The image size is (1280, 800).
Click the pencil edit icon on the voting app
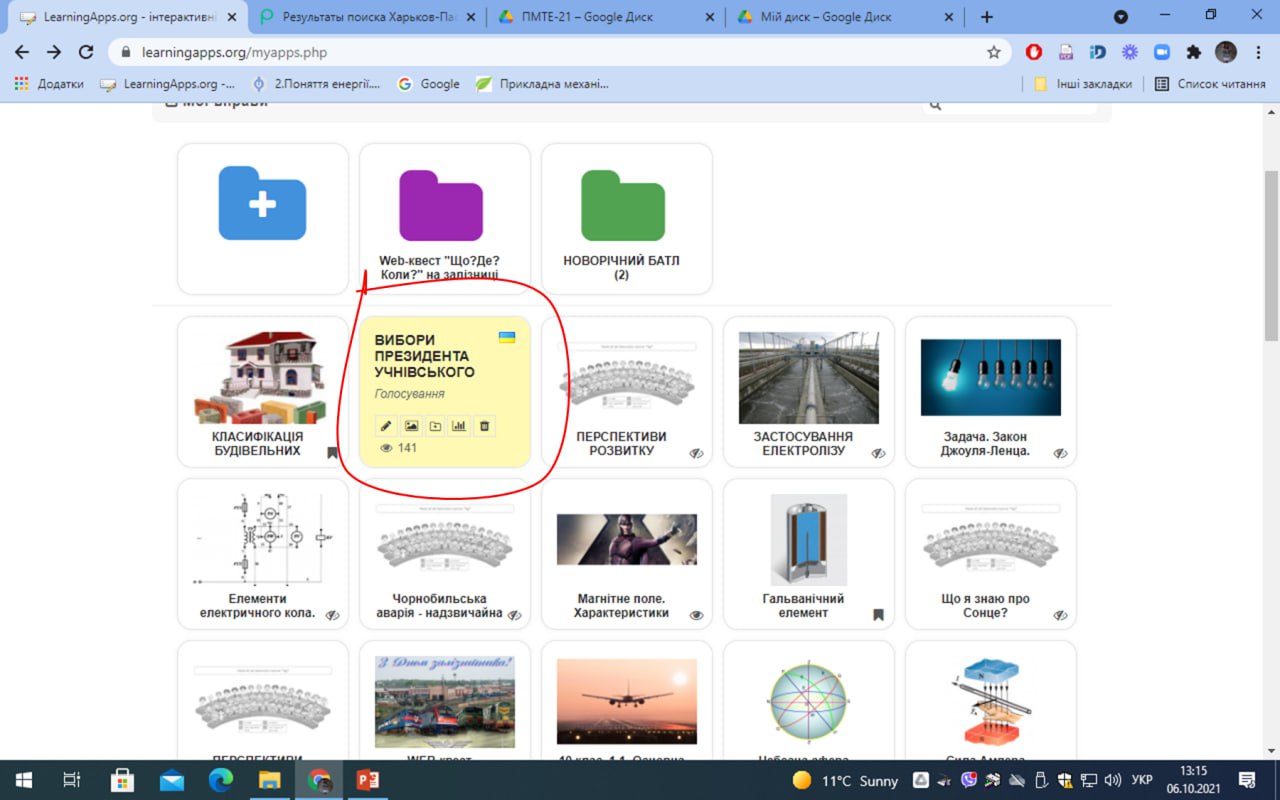386,426
